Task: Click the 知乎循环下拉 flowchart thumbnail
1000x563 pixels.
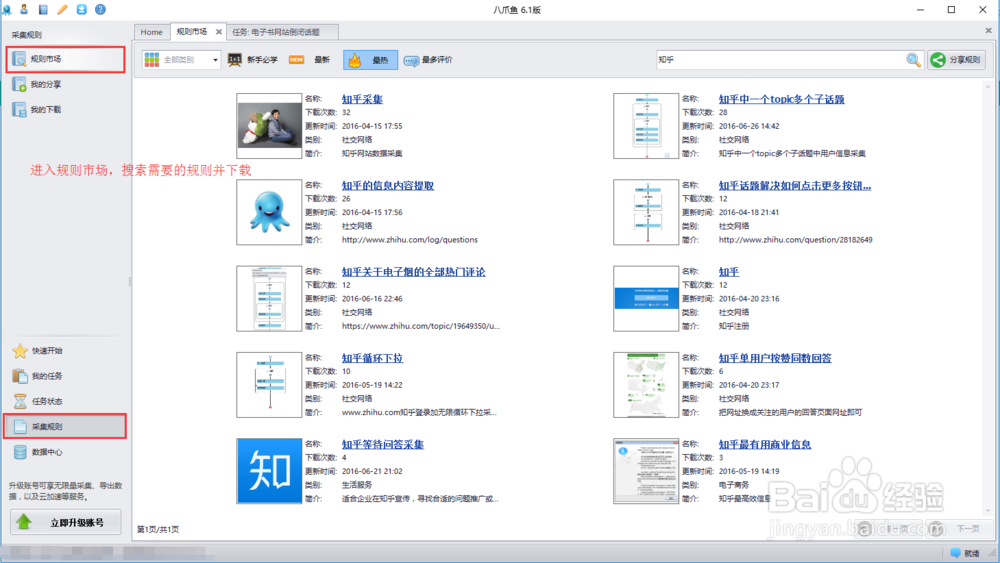Action: click(x=269, y=385)
